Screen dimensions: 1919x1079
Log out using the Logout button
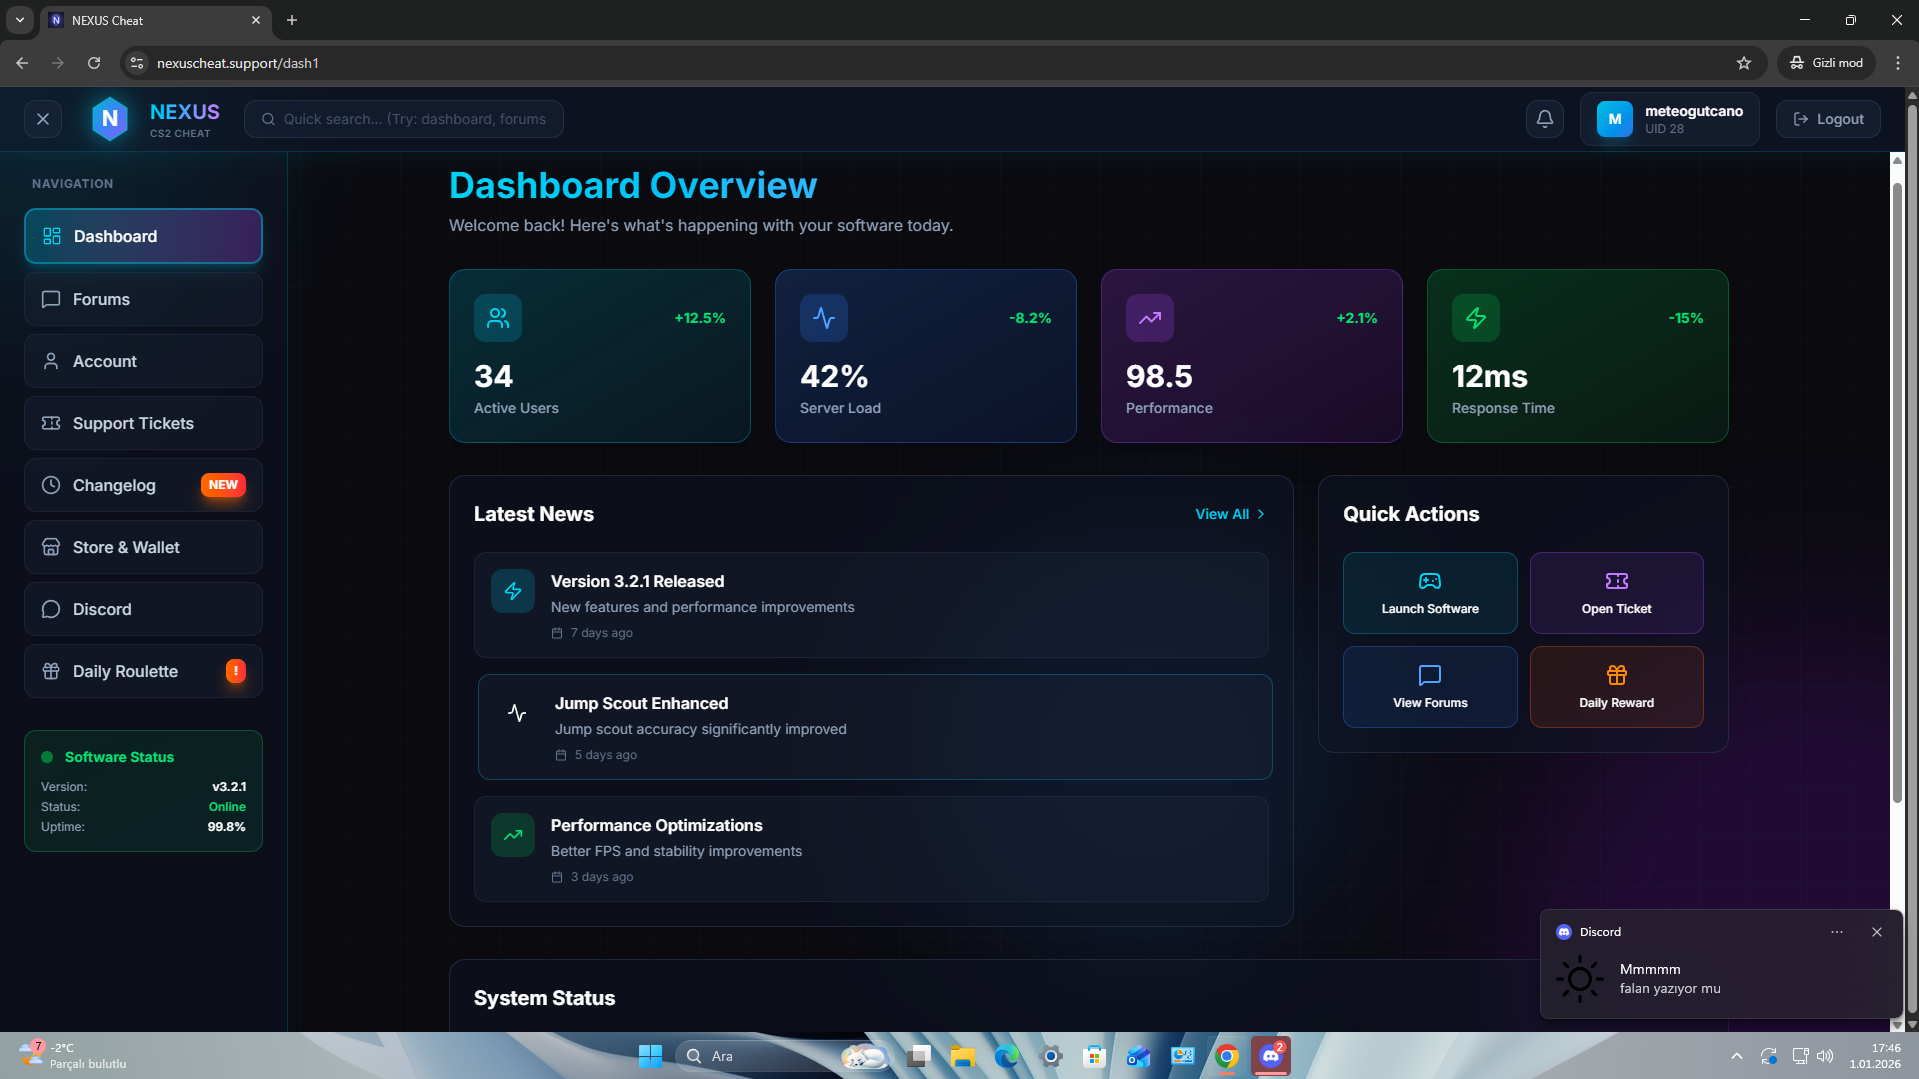[1828, 119]
